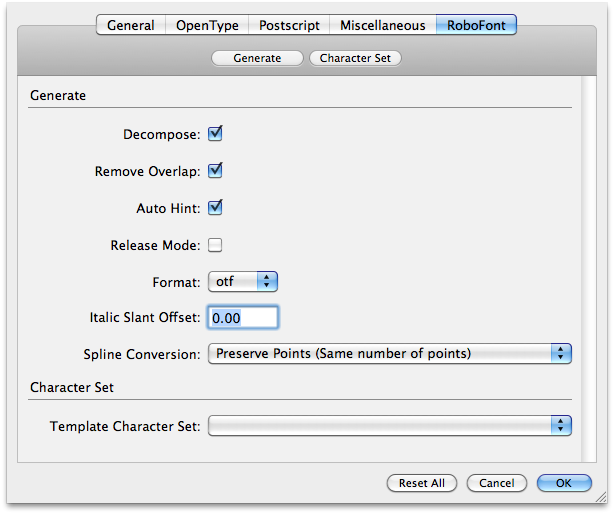Click the Cancel button
The width and height of the screenshot is (614, 514).
click(497, 483)
